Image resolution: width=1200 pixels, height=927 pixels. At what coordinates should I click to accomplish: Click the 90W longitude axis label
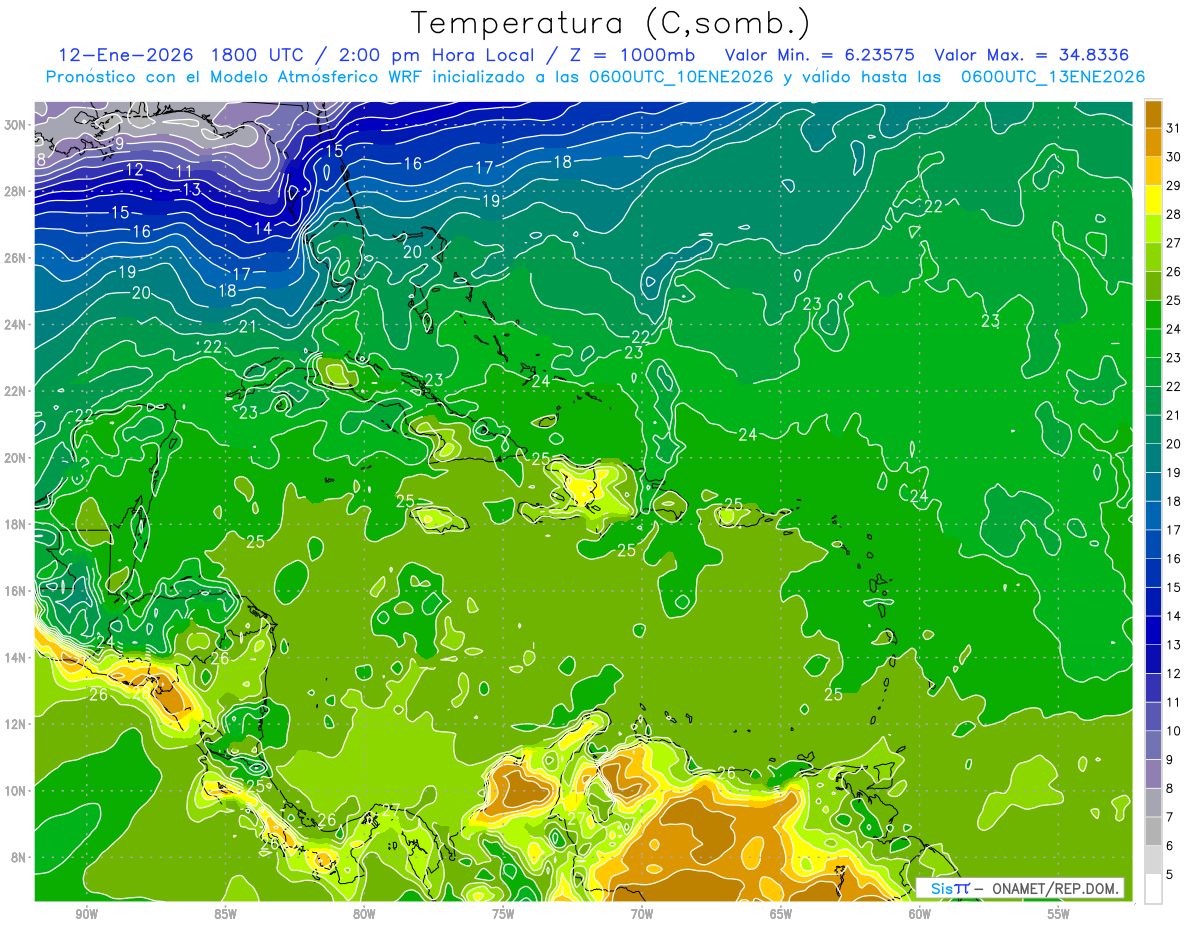pos(86,914)
